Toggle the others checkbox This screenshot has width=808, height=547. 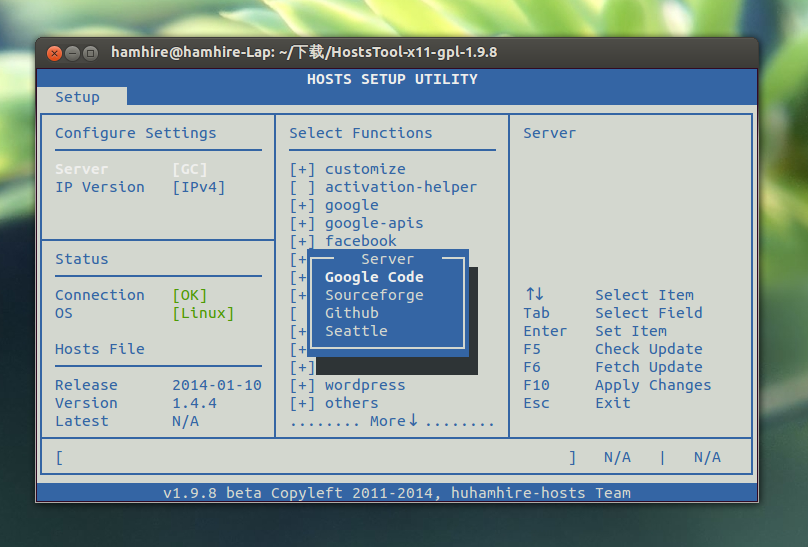click(x=302, y=403)
